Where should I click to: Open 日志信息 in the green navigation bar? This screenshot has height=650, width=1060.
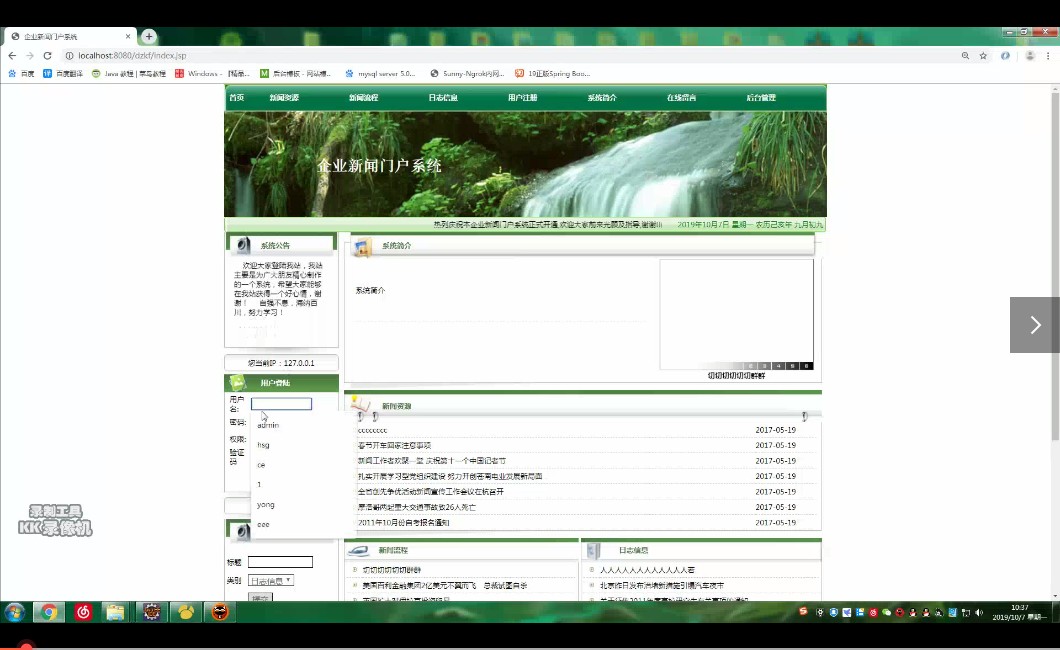tap(443, 98)
